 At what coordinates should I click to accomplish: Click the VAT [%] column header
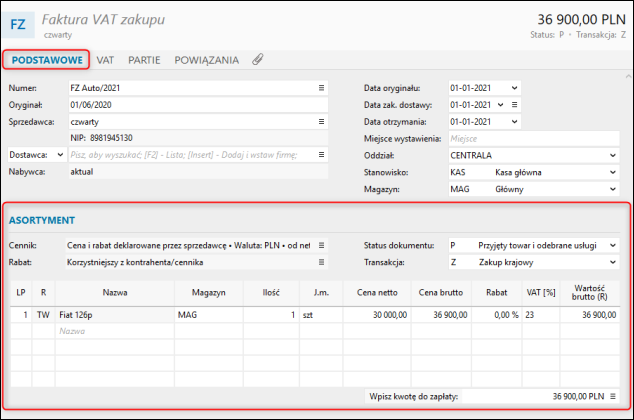click(x=541, y=293)
